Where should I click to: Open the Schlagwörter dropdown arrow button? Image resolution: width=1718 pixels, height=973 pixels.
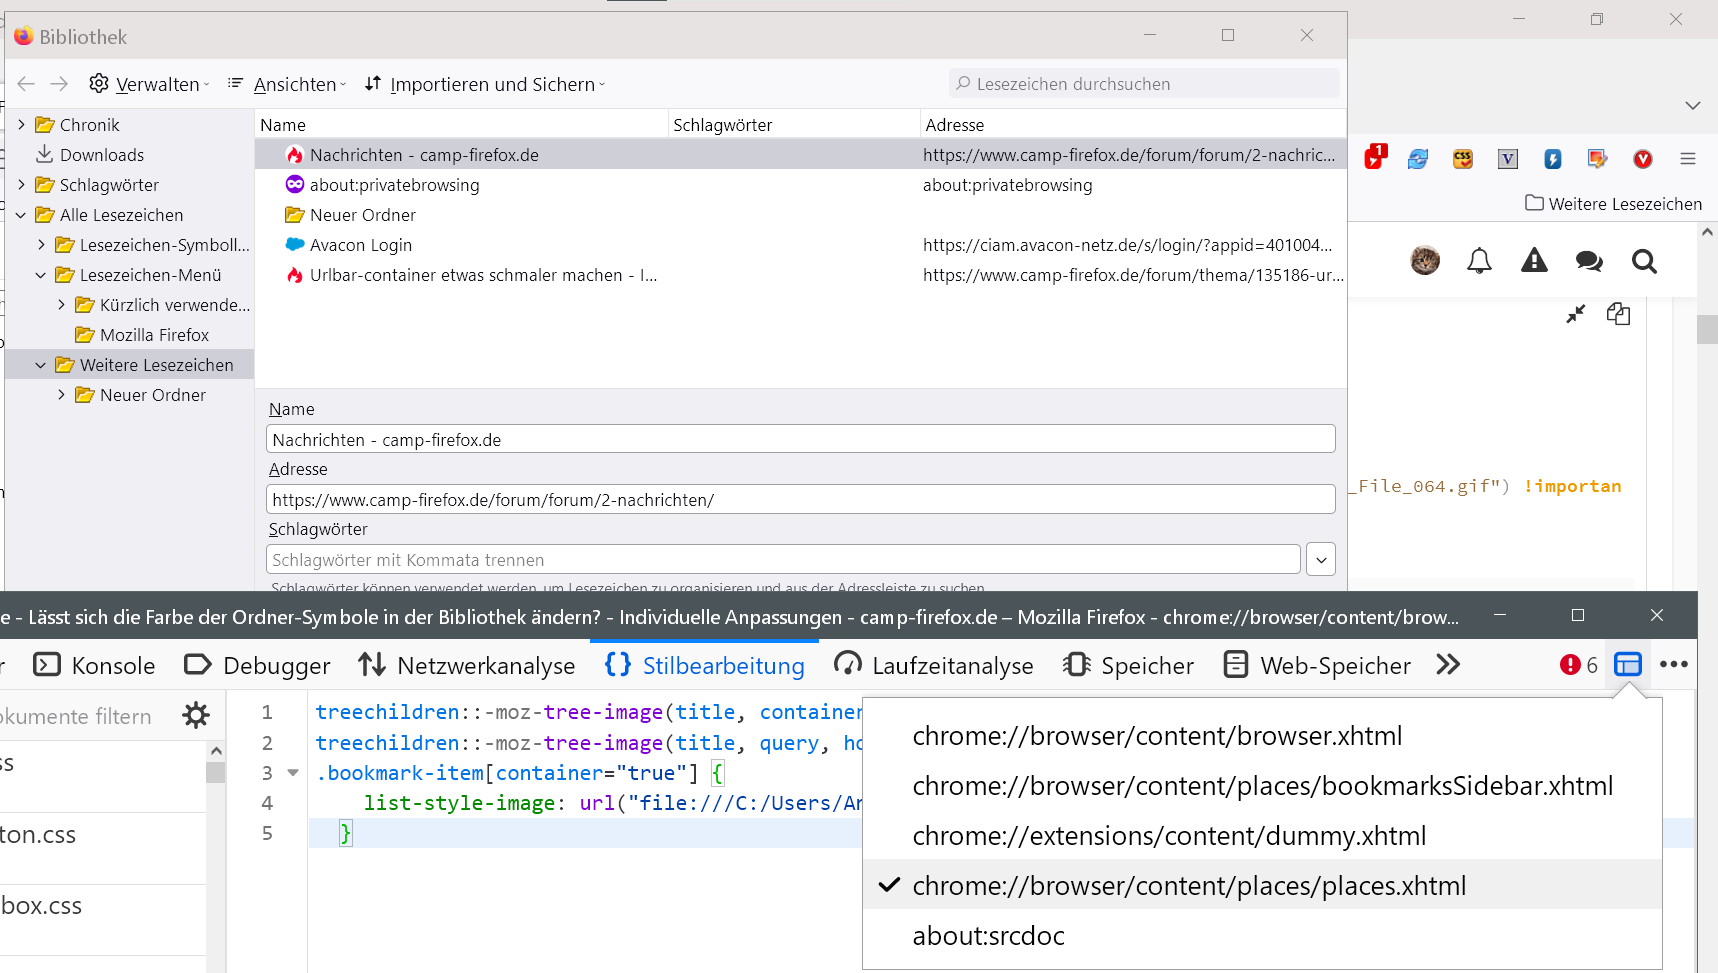click(1321, 560)
